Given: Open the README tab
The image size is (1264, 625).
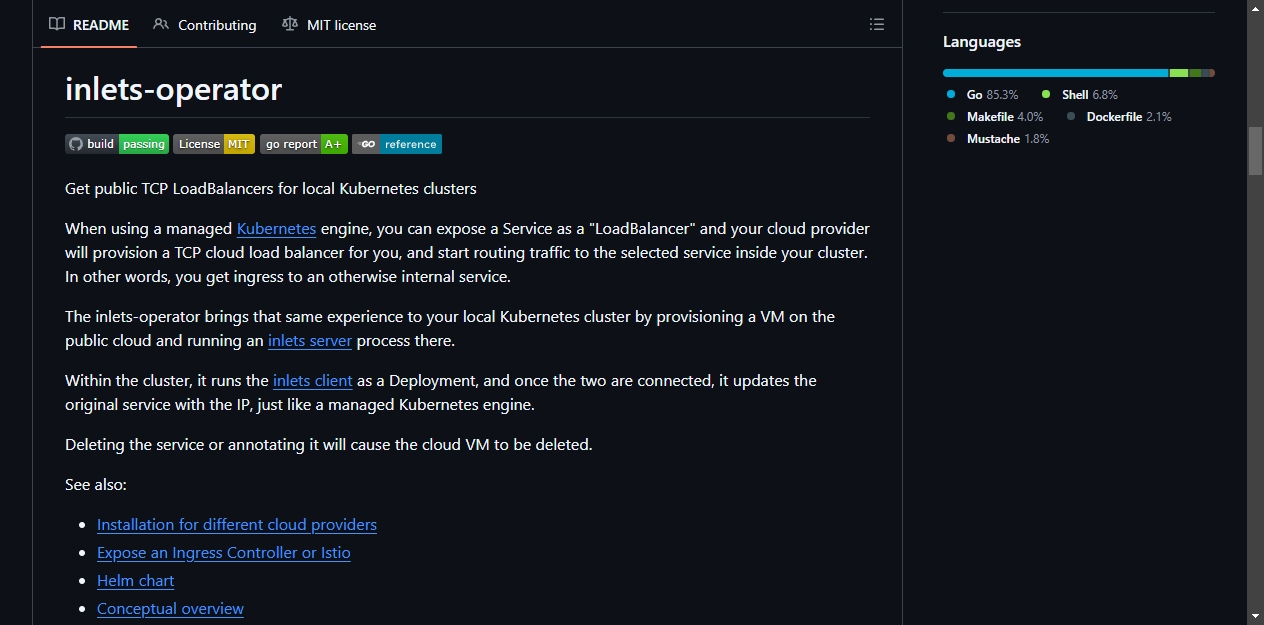Looking at the screenshot, I should tap(89, 25).
